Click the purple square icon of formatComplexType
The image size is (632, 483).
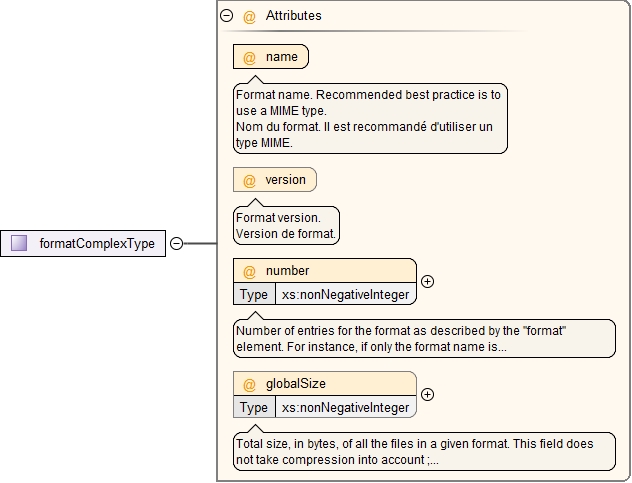point(19,243)
